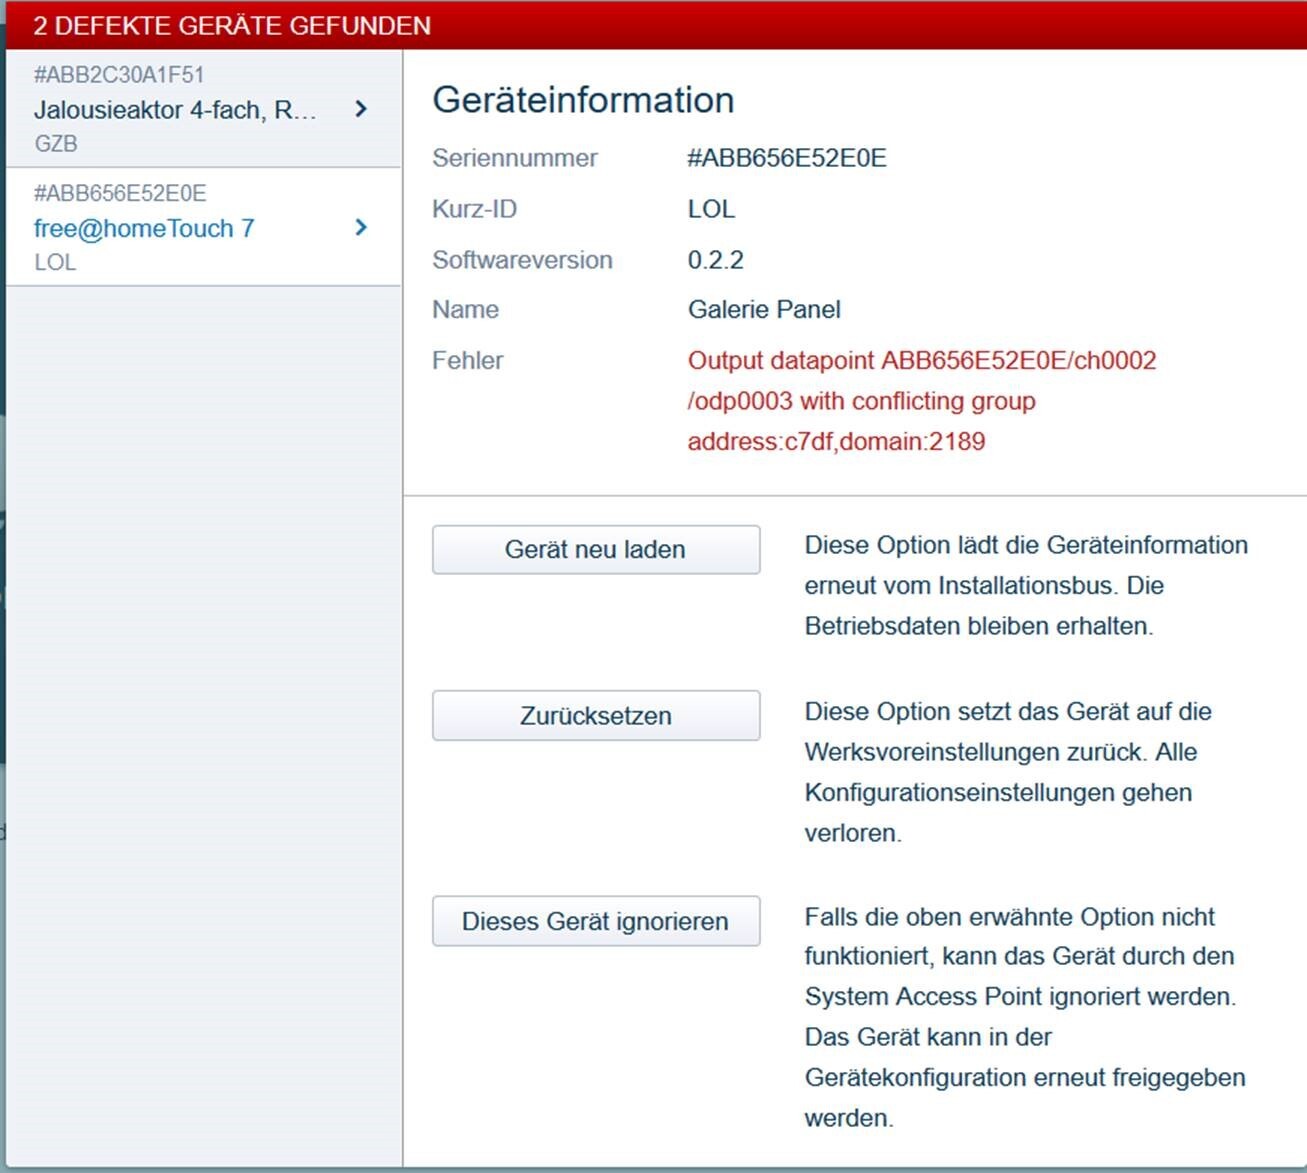Expand the free@homeTouch 7 chevron arrow
The width and height of the screenshot is (1307, 1173).
(x=361, y=228)
